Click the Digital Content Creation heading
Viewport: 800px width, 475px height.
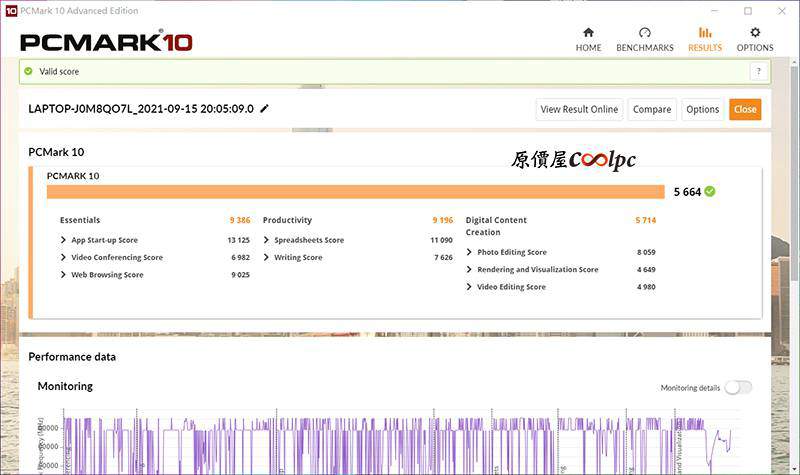(496, 226)
